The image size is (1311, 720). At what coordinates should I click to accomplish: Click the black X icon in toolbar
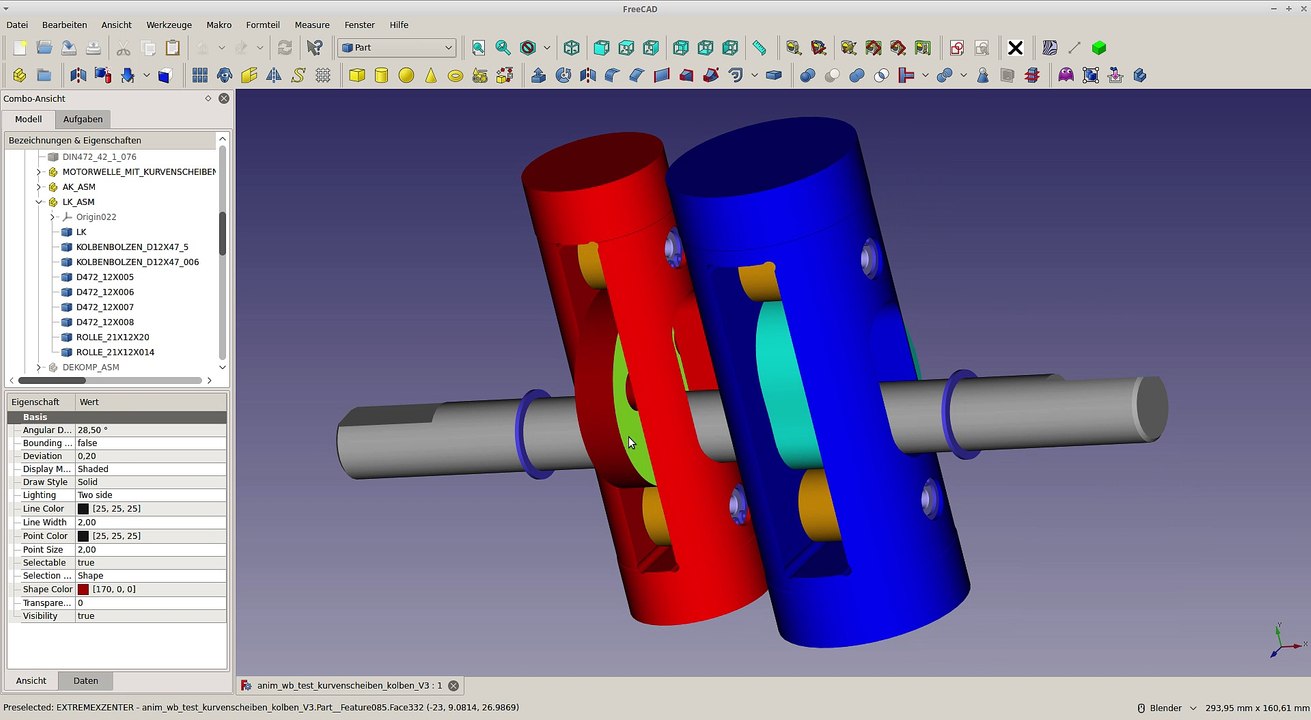(x=1015, y=48)
